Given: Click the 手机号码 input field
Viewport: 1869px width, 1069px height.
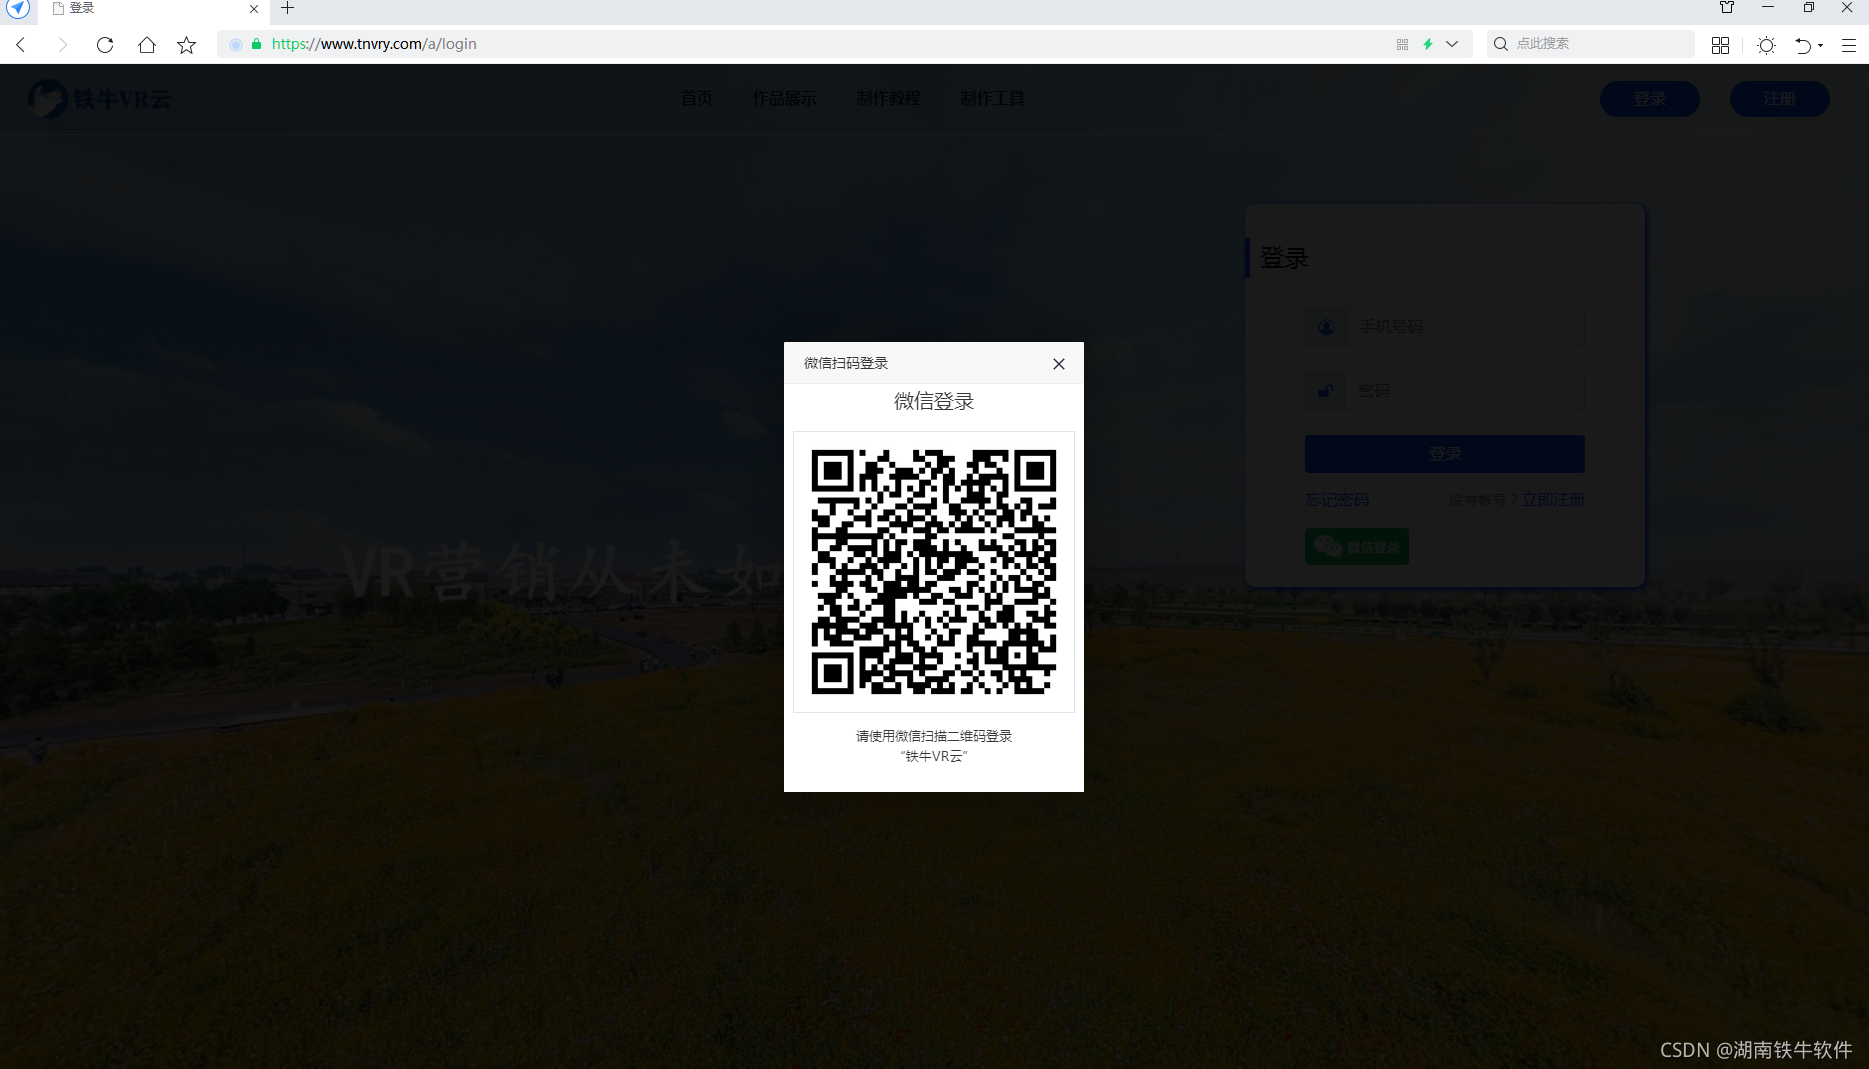Looking at the screenshot, I should coord(1465,327).
